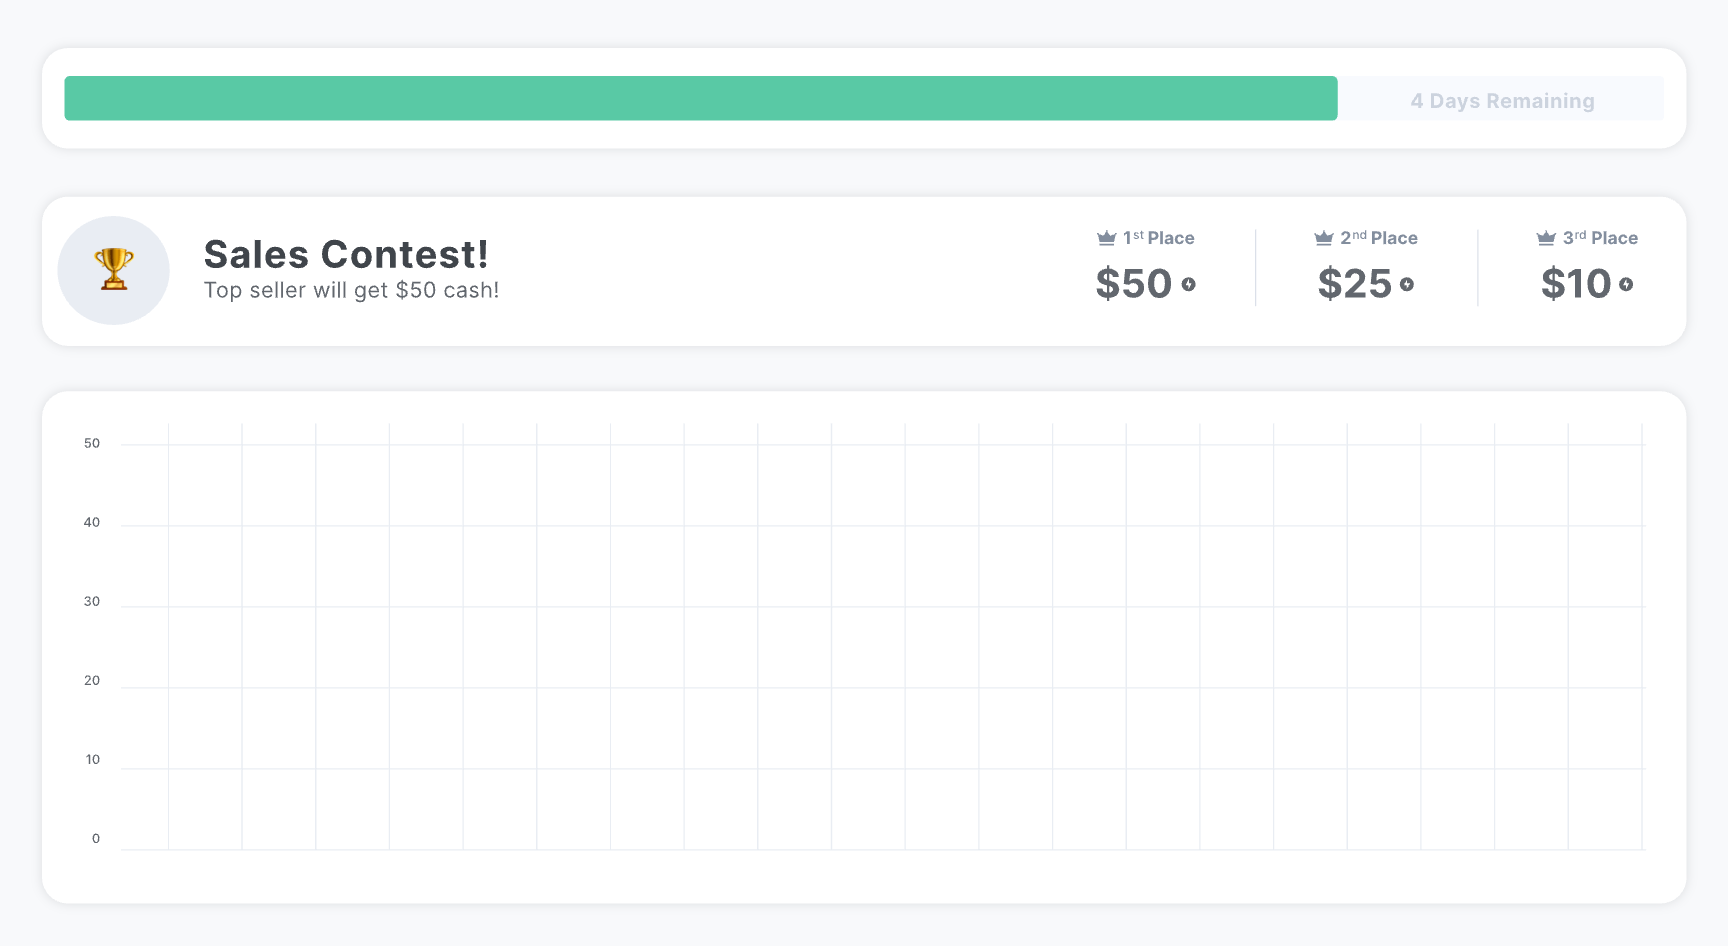This screenshot has height=946, width=1728.
Task: Click the $25 prize amount
Action: pos(1355,284)
